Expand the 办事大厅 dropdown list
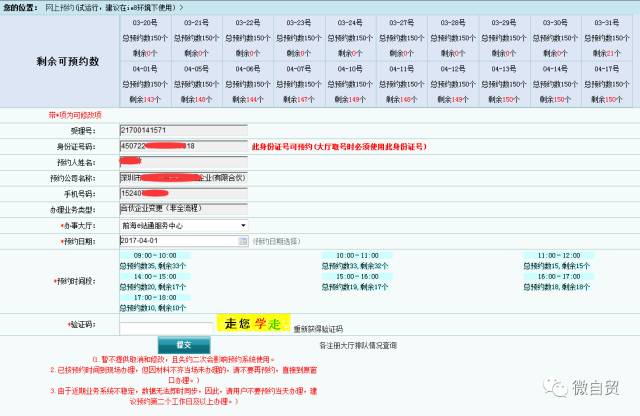The image size is (640, 416). point(242,225)
